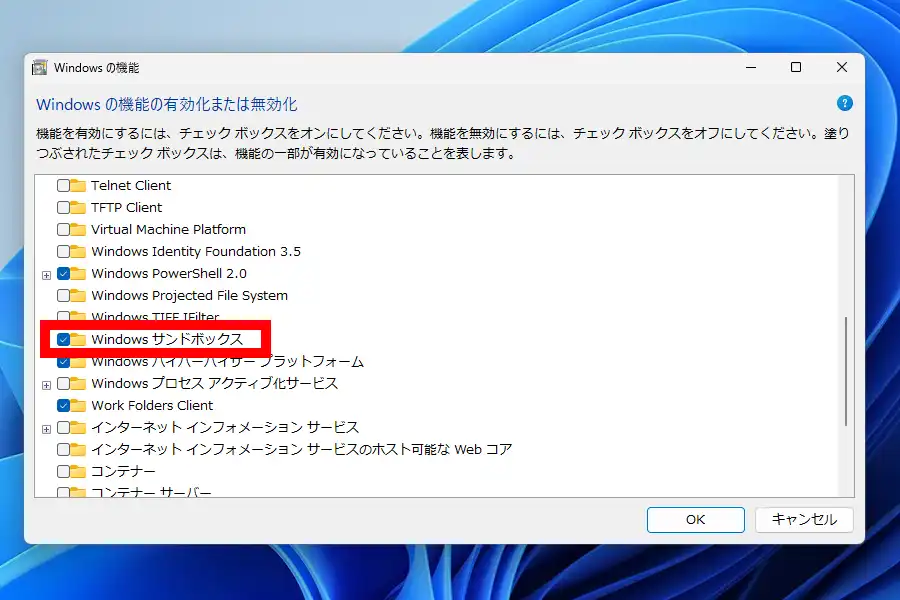Click the キャンセル button
Viewport: 900px width, 600px height.
[x=804, y=520]
